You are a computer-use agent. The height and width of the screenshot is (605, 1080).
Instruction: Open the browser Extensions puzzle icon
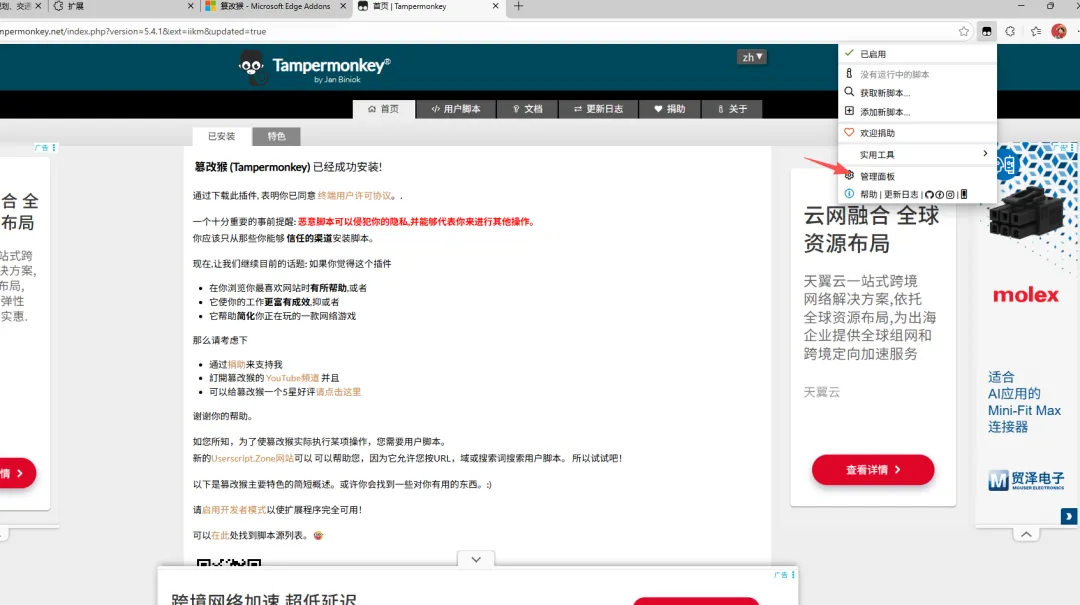point(1010,31)
